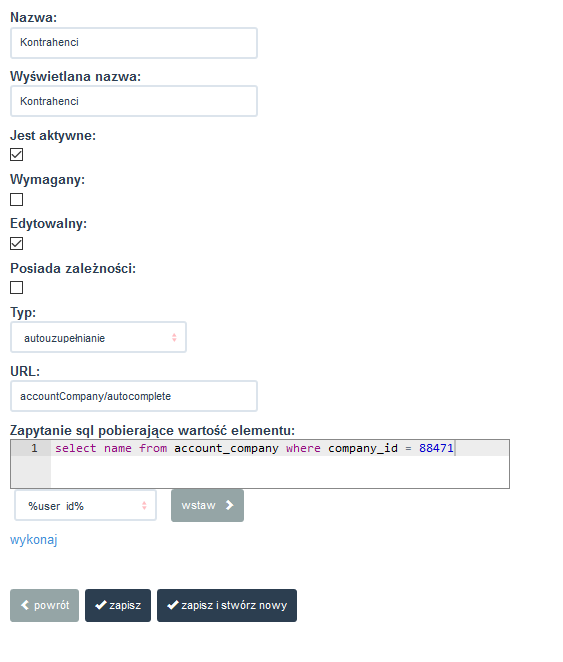Toggle the Edytowalny checkbox off
The height and width of the screenshot is (662, 563).
click(x=16, y=244)
